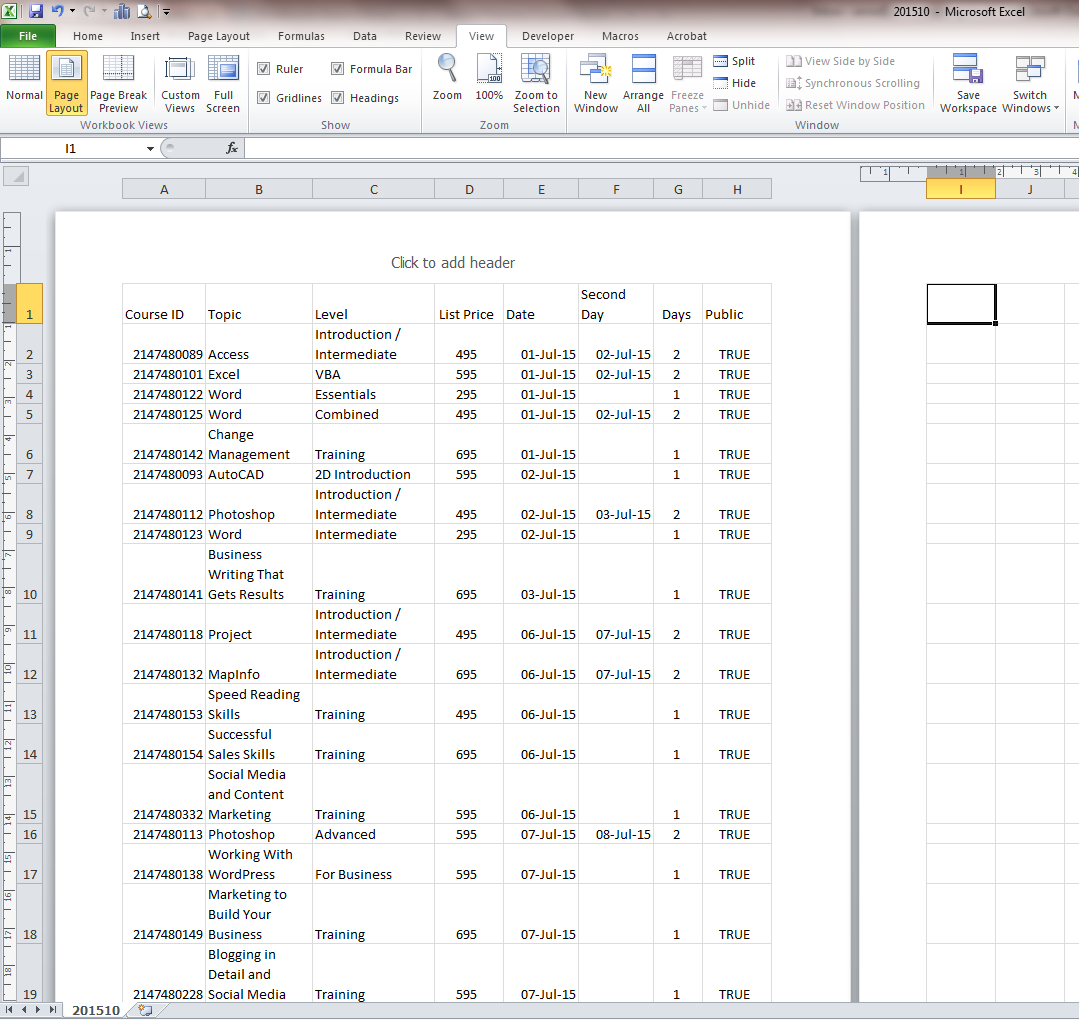Switch to Full Screen view
This screenshot has width=1079, height=1020.
223,83
